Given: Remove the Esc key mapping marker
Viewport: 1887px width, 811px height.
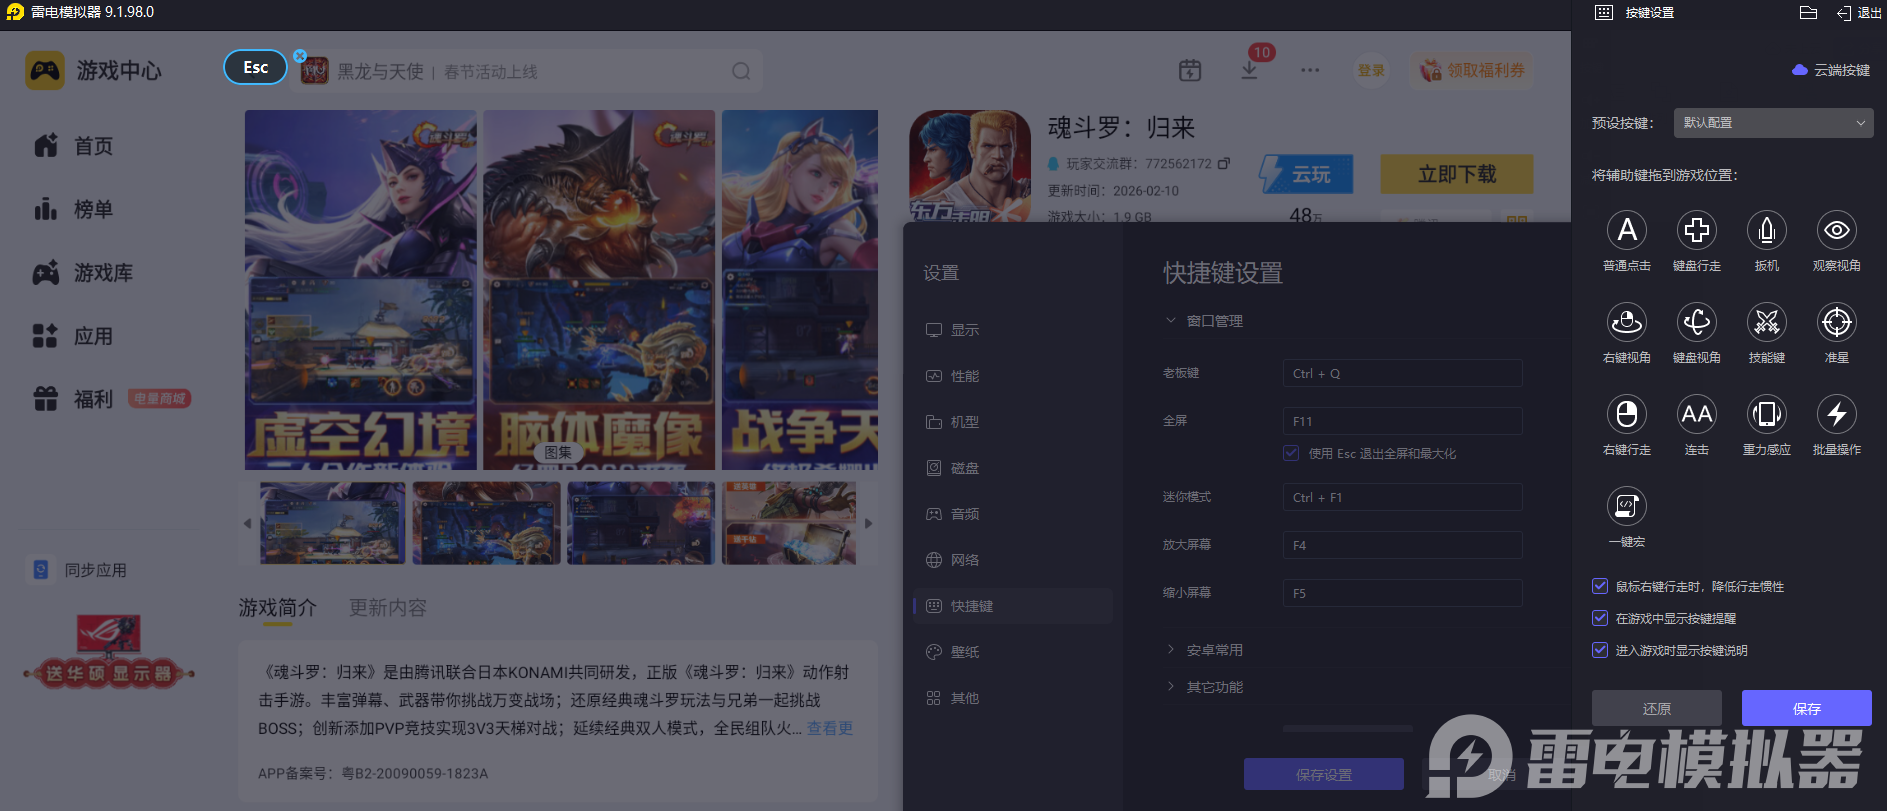Looking at the screenshot, I should (x=300, y=55).
